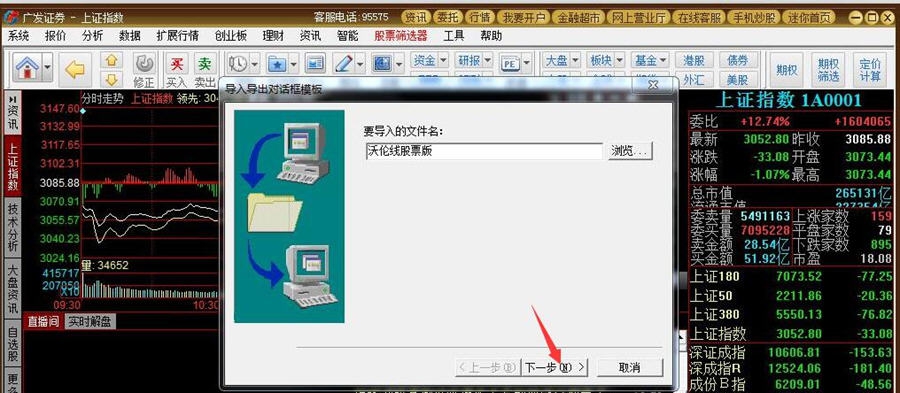
Task: Click the 债券 toolbar button
Action: (x=739, y=60)
